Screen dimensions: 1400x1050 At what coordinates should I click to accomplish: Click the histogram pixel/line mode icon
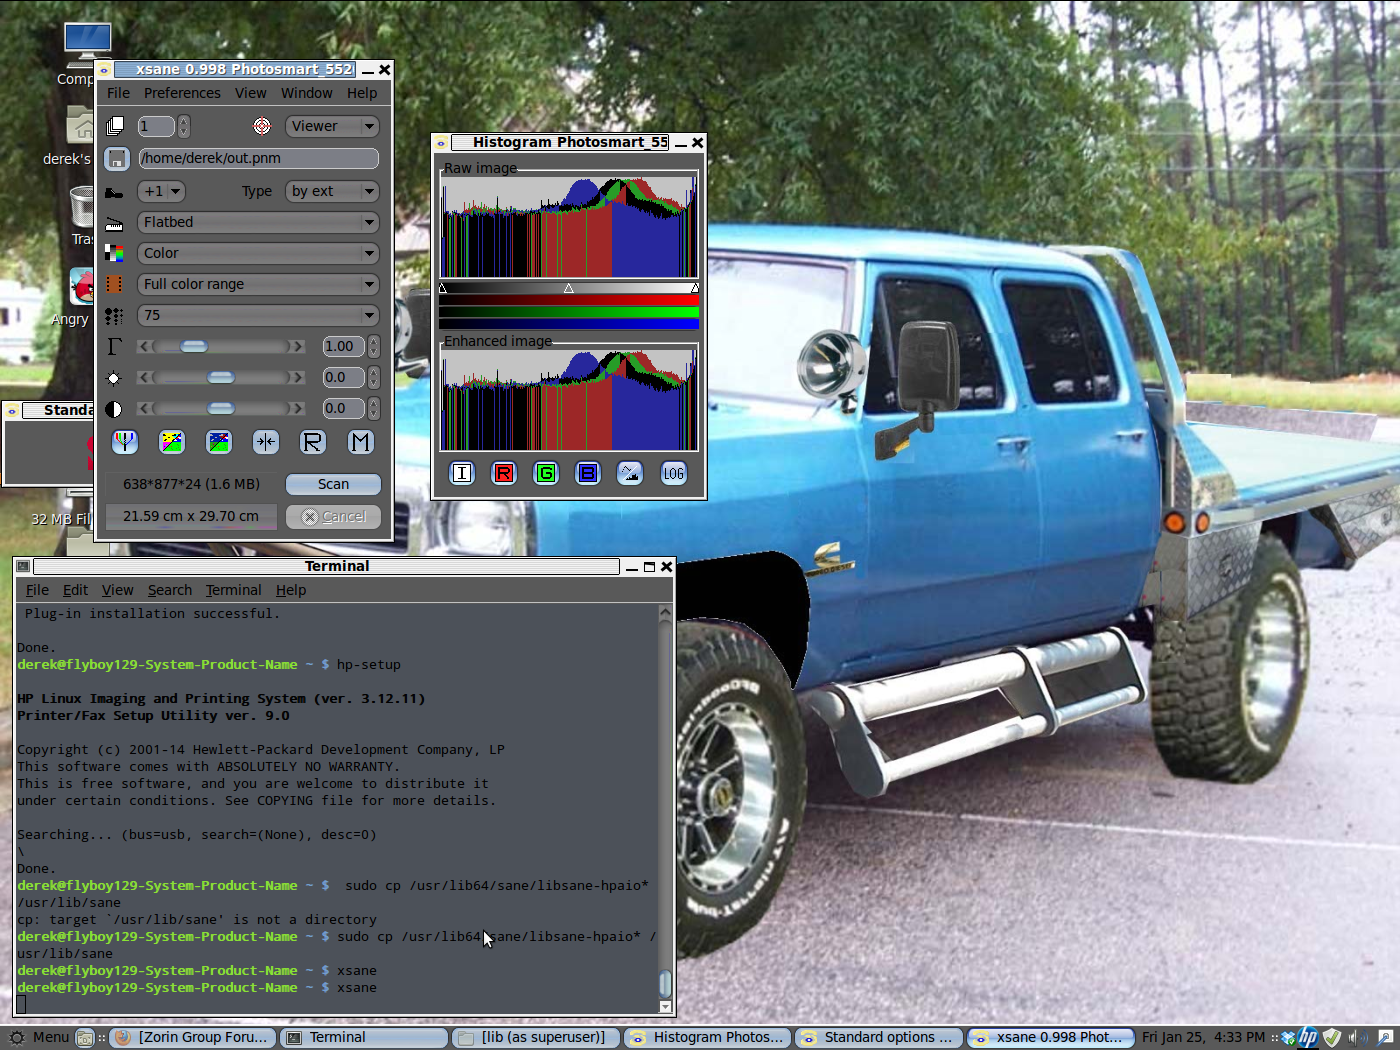[630, 473]
